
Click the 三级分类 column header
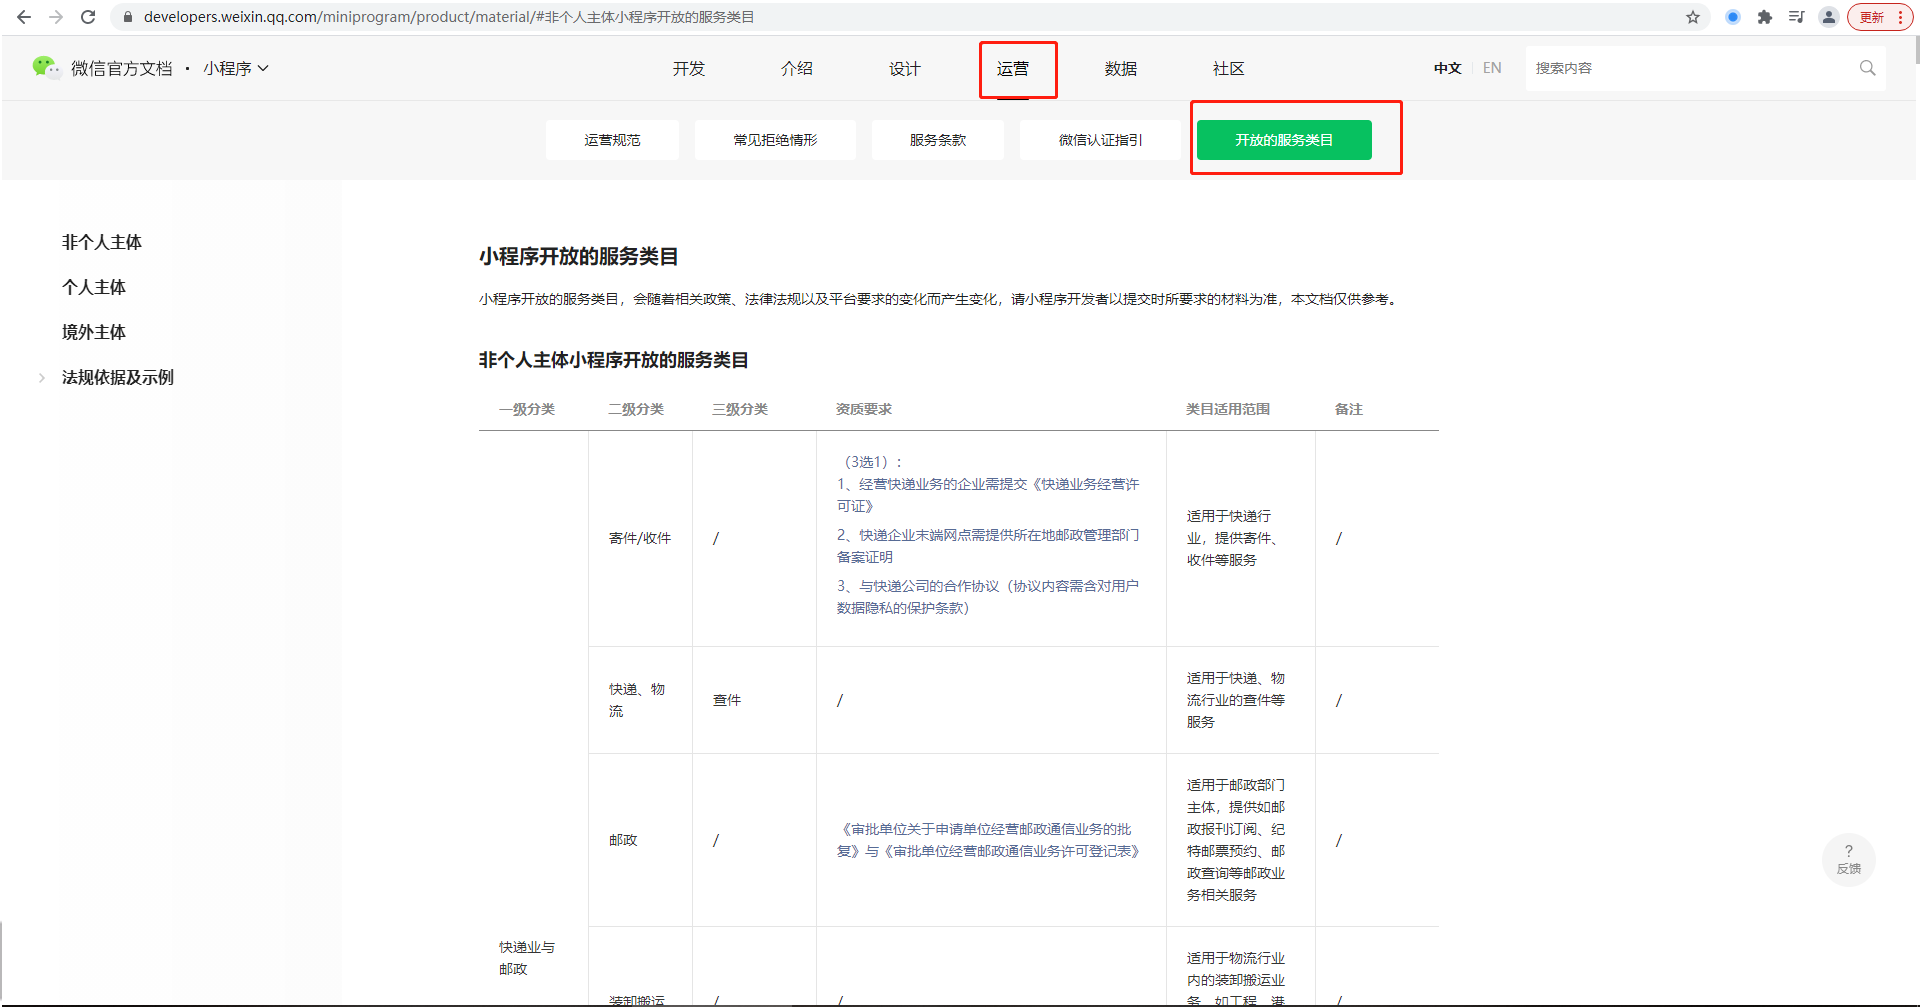pyautogui.click(x=740, y=409)
